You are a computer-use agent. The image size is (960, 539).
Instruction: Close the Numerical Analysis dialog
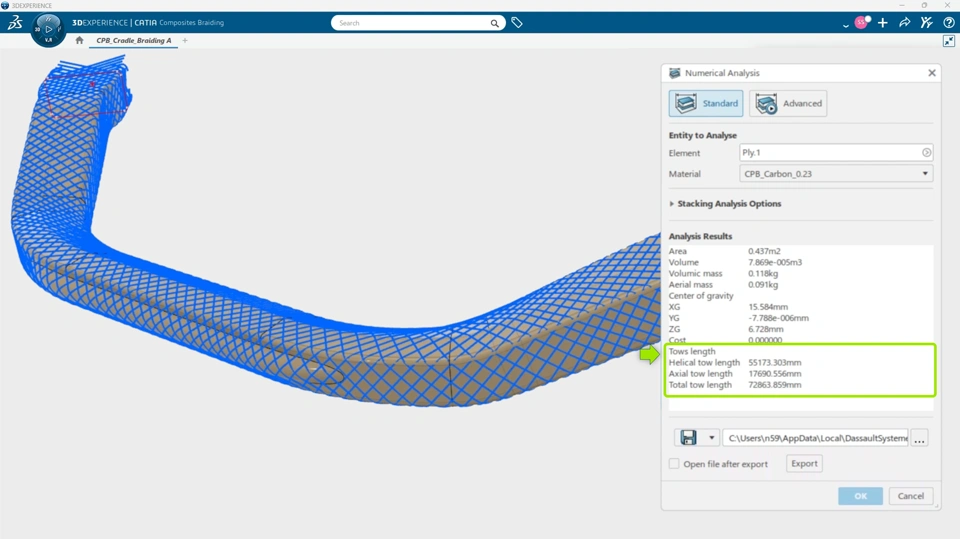click(932, 73)
